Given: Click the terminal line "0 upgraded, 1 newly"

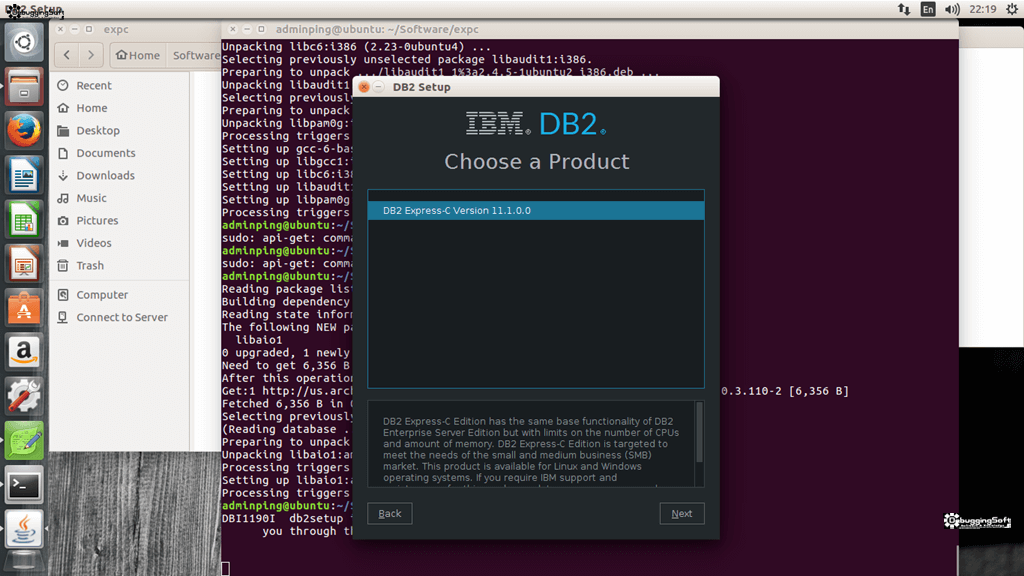Looking at the screenshot, I should pyautogui.click(x=285, y=353).
